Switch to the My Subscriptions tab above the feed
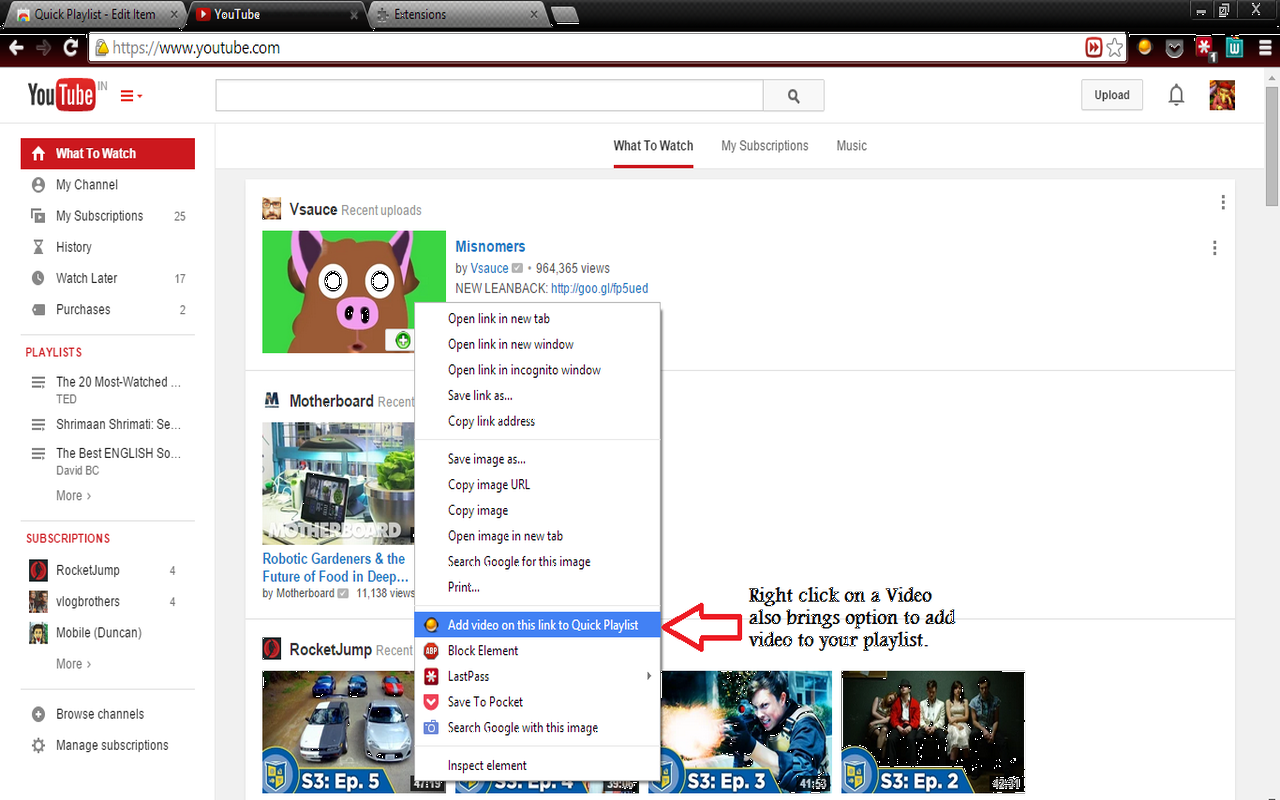The height and width of the screenshot is (800, 1280). [x=765, y=146]
